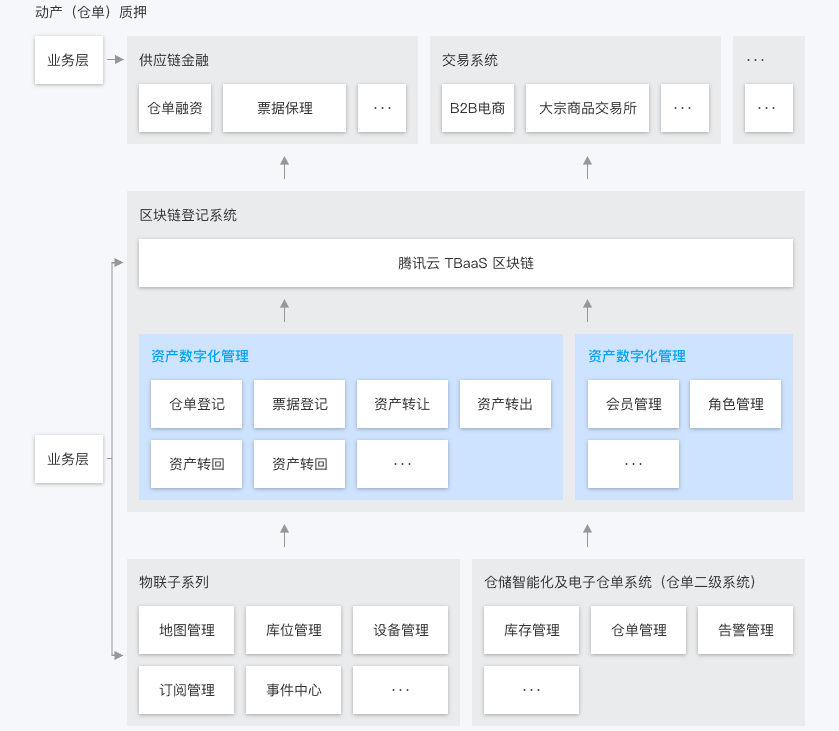Select the 告警管理 block

(x=746, y=630)
